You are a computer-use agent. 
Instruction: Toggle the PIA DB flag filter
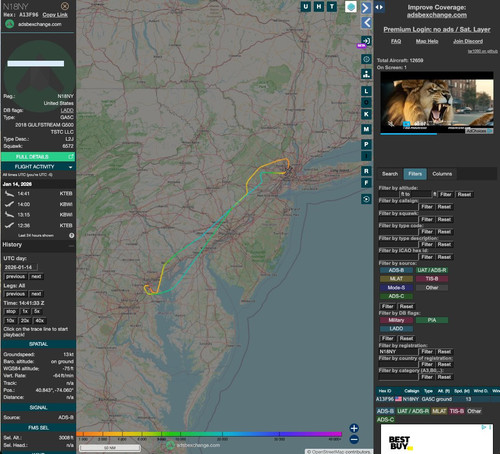[x=432, y=320]
